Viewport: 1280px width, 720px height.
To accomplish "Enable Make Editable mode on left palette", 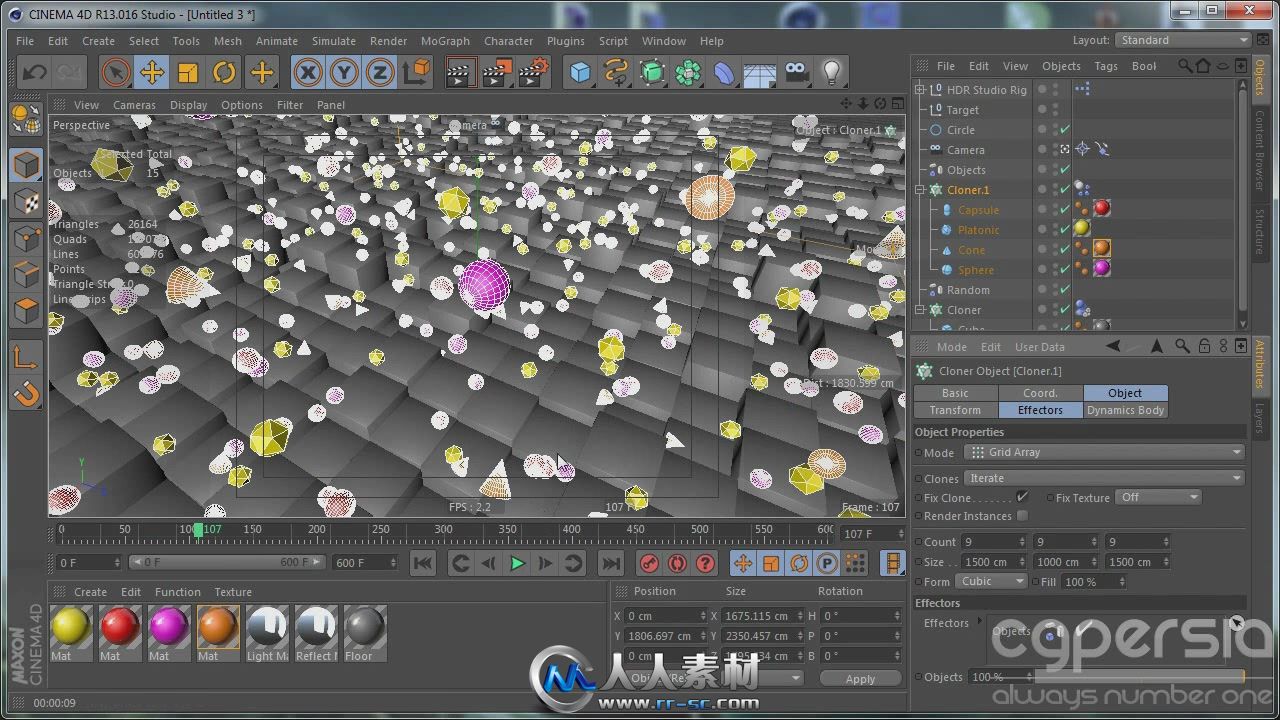I will point(25,120).
